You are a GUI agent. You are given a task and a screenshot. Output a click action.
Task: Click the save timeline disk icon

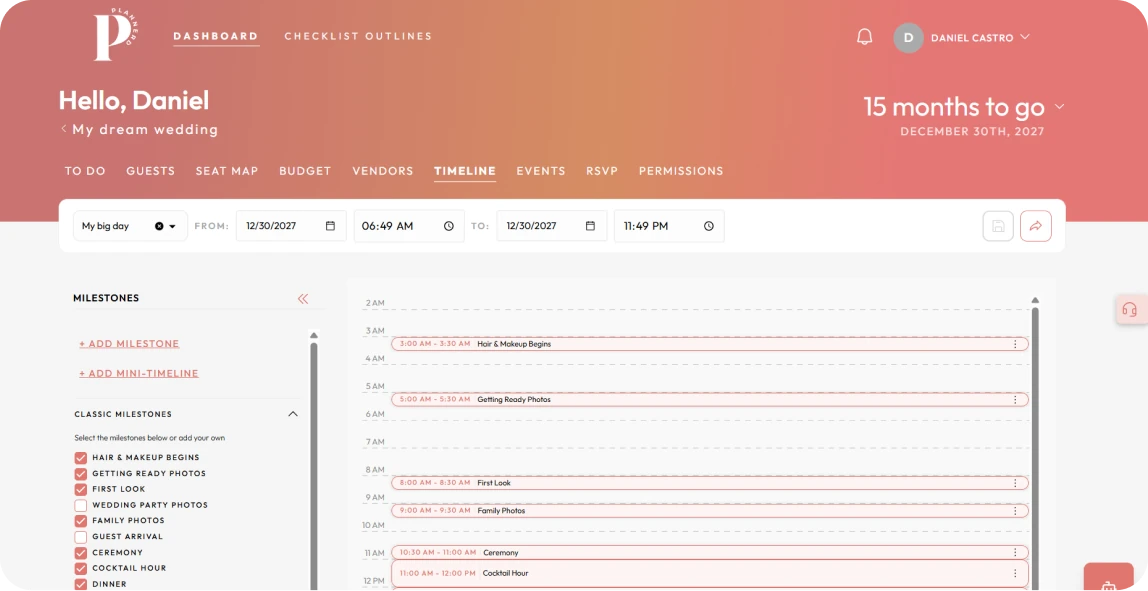[998, 226]
